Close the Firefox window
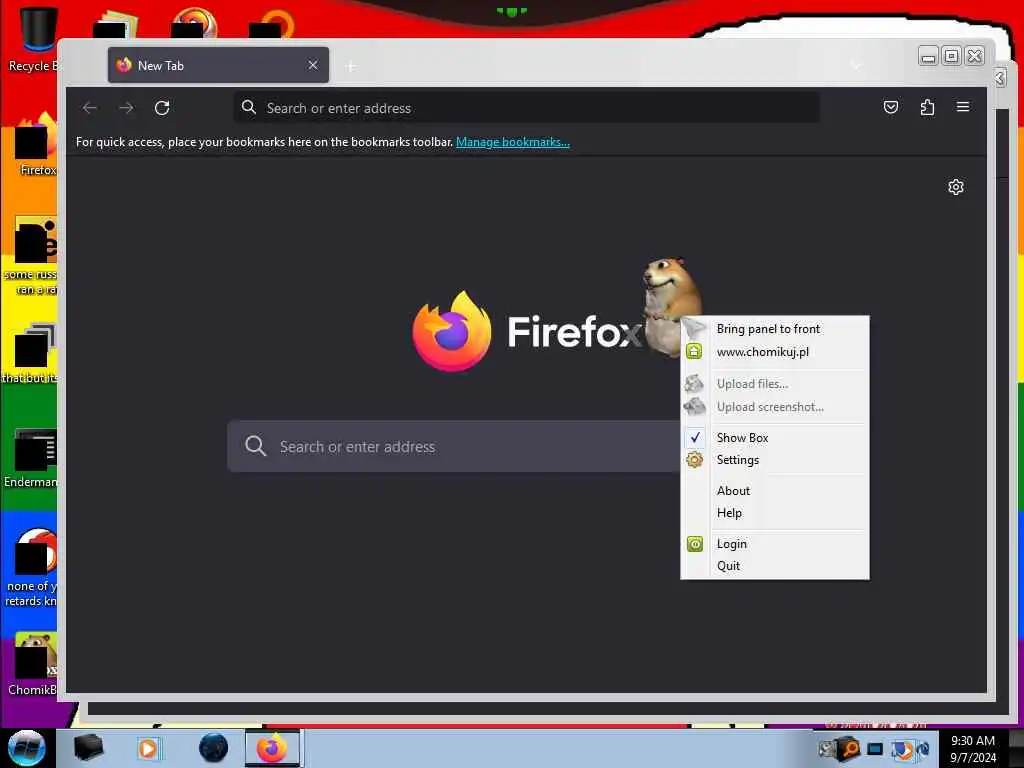Image resolution: width=1024 pixels, height=768 pixels. 975,57
